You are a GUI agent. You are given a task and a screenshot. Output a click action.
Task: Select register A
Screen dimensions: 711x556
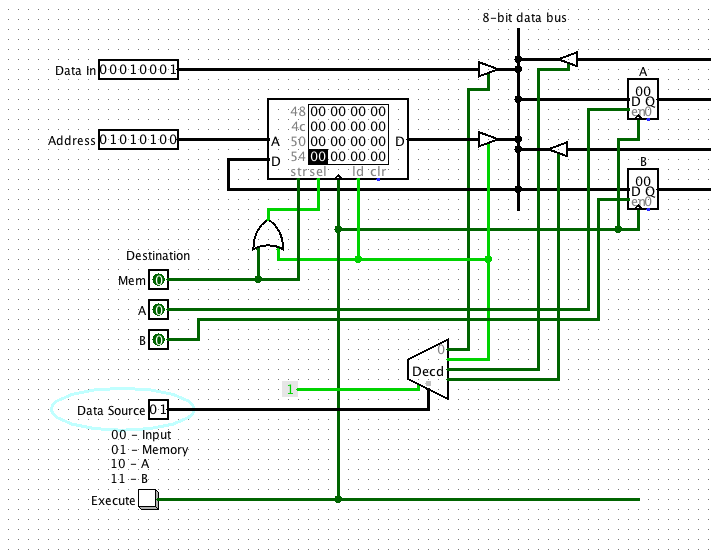(642, 100)
